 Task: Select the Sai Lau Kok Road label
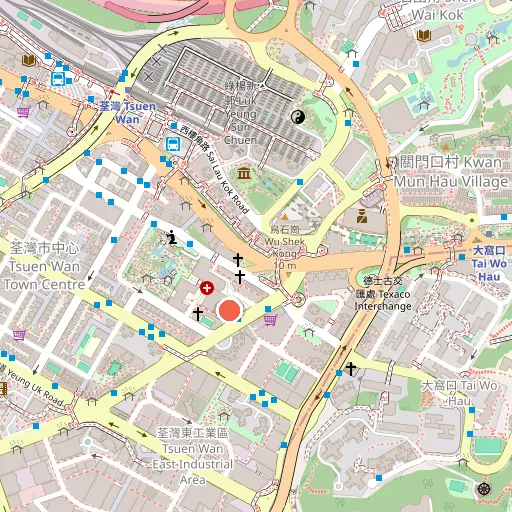pyautogui.click(x=215, y=169)
